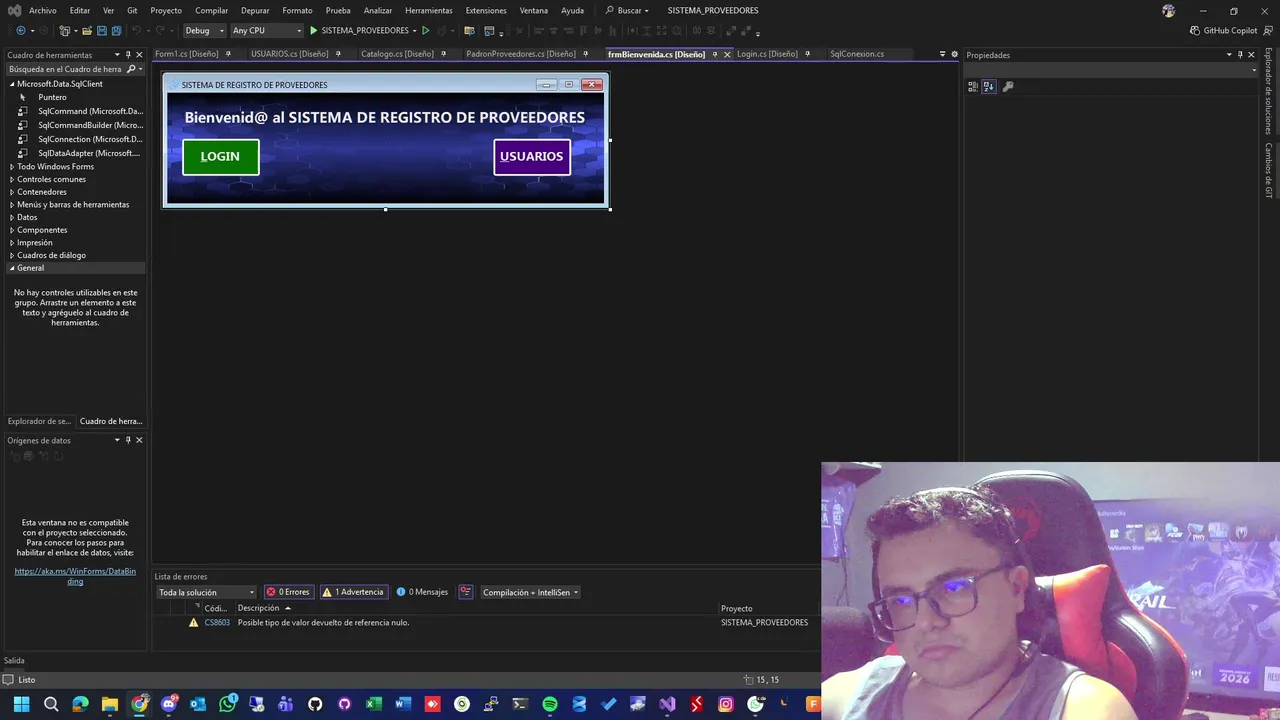Click the Puntero arrow icon in toolbox

pyautogui.click(x=23, y=98)
